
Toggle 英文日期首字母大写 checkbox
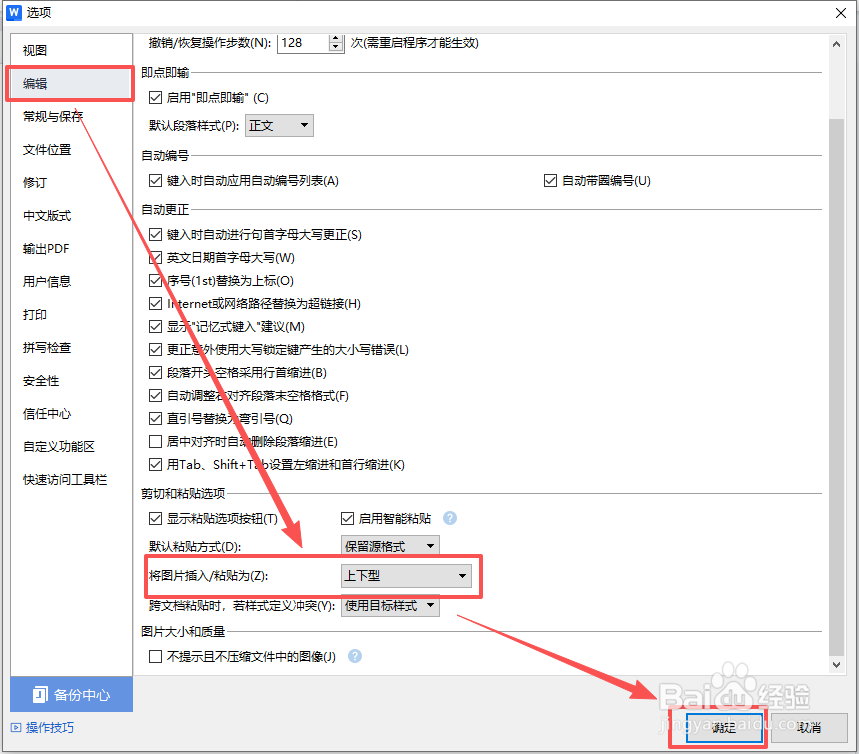pyautogui.click(x=156, y=258)
